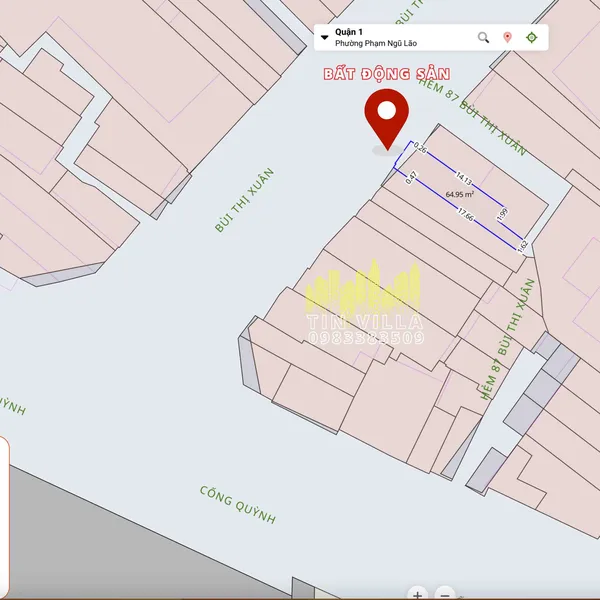Click the BẤT ĐỘNG SẢN red heading
The width and height of the screenshot is (600, 600).
[x=386, y=74]
